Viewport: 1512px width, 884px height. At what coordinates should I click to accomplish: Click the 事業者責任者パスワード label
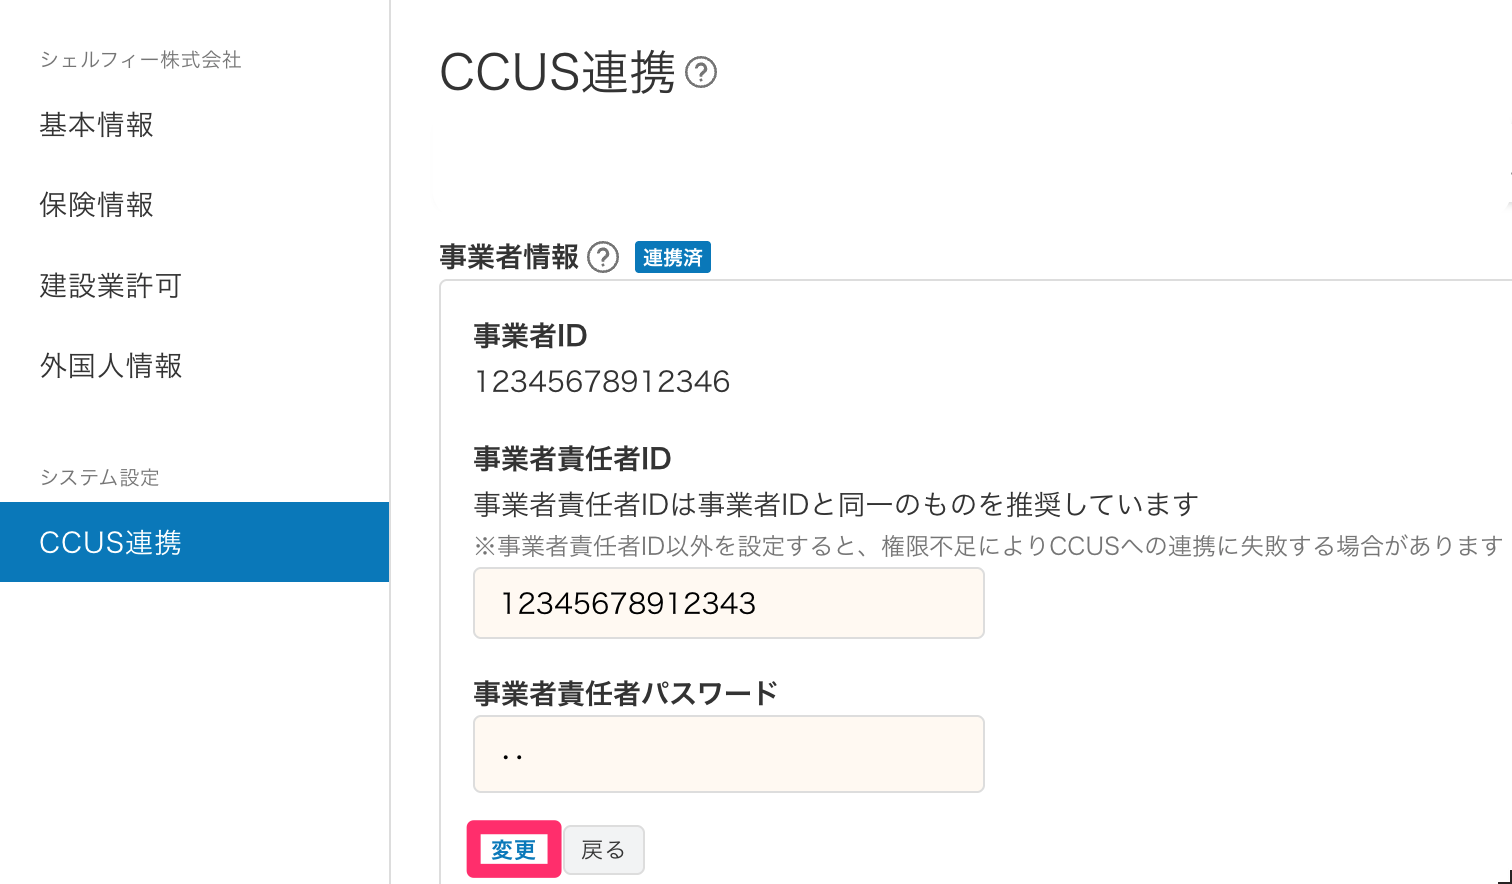pyautogui.click(x=625, y=693)
